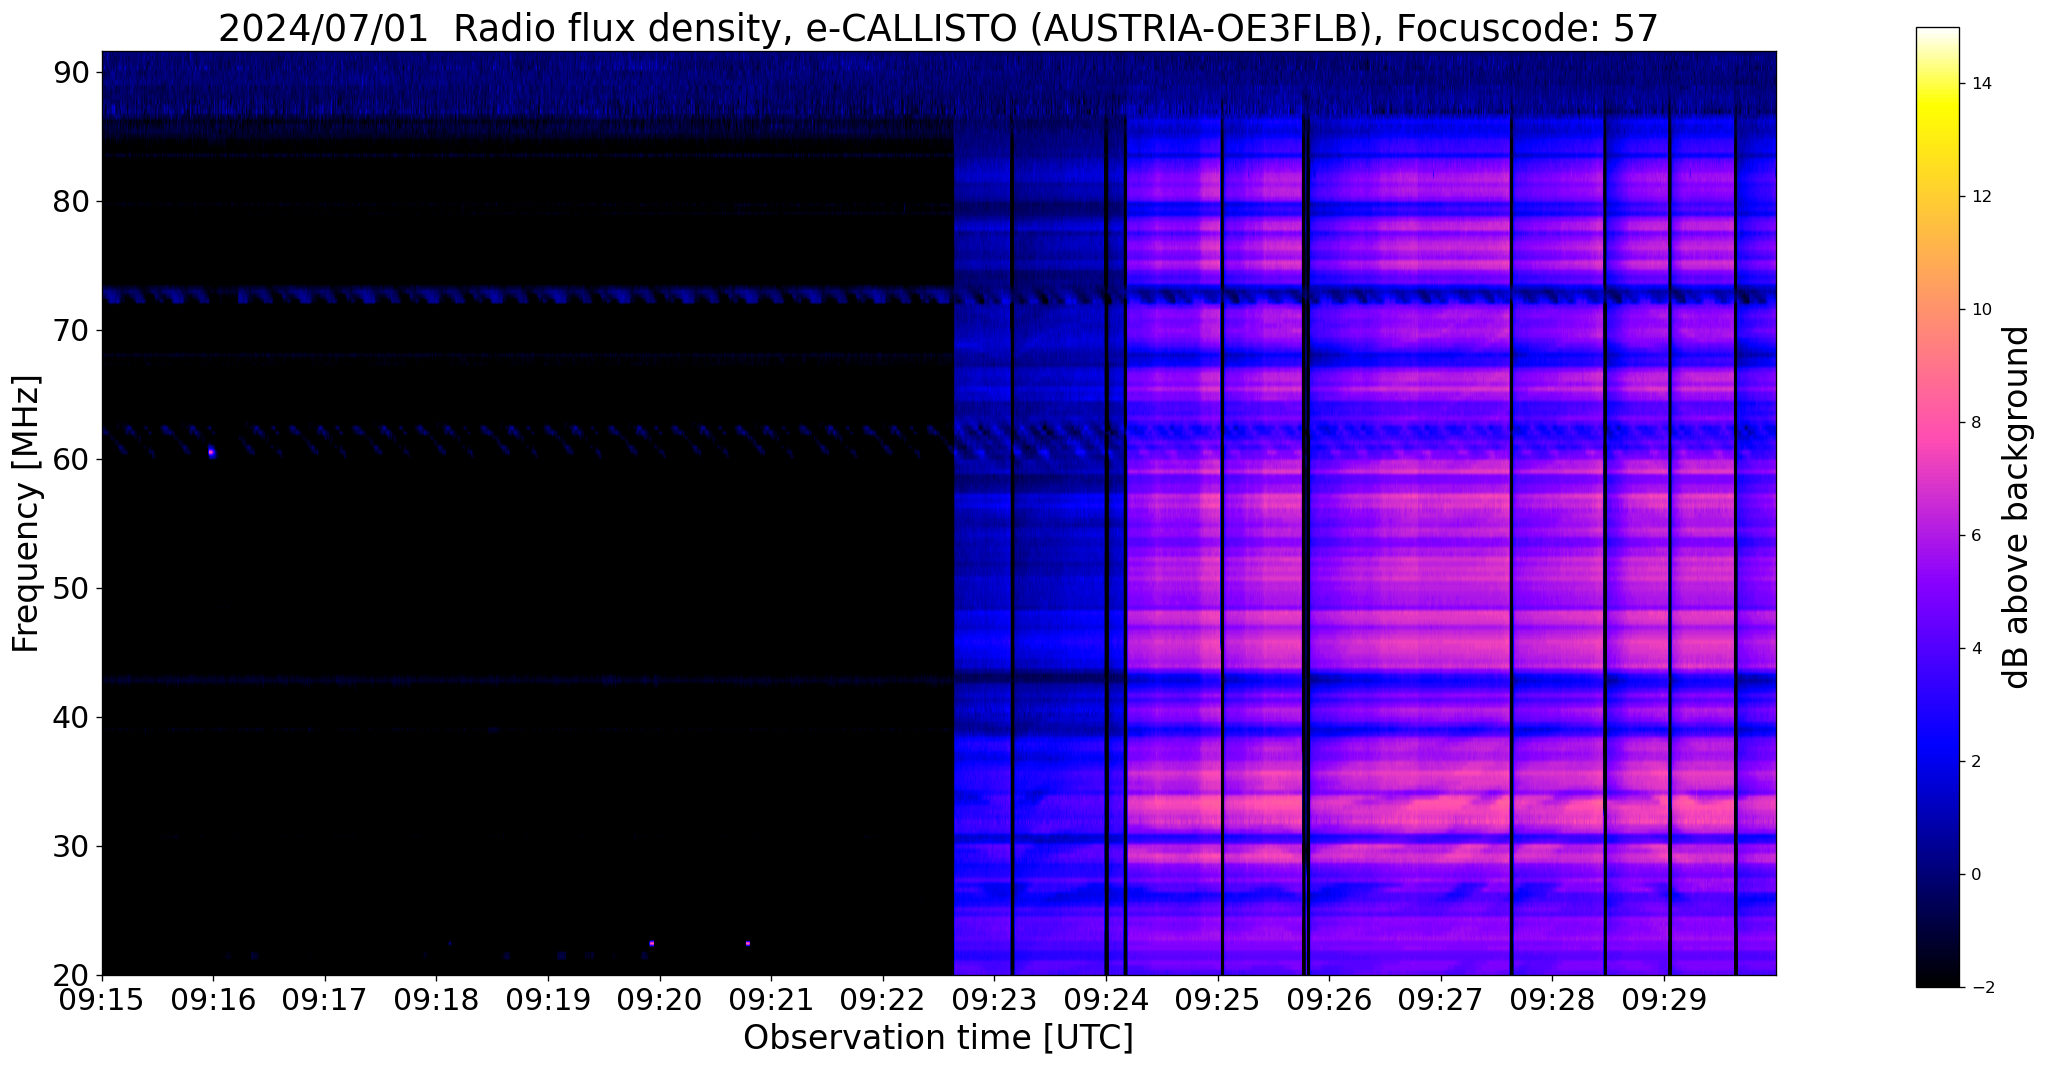
Task: Click the 40 frequency tick label
Action: tap(70, 717)
